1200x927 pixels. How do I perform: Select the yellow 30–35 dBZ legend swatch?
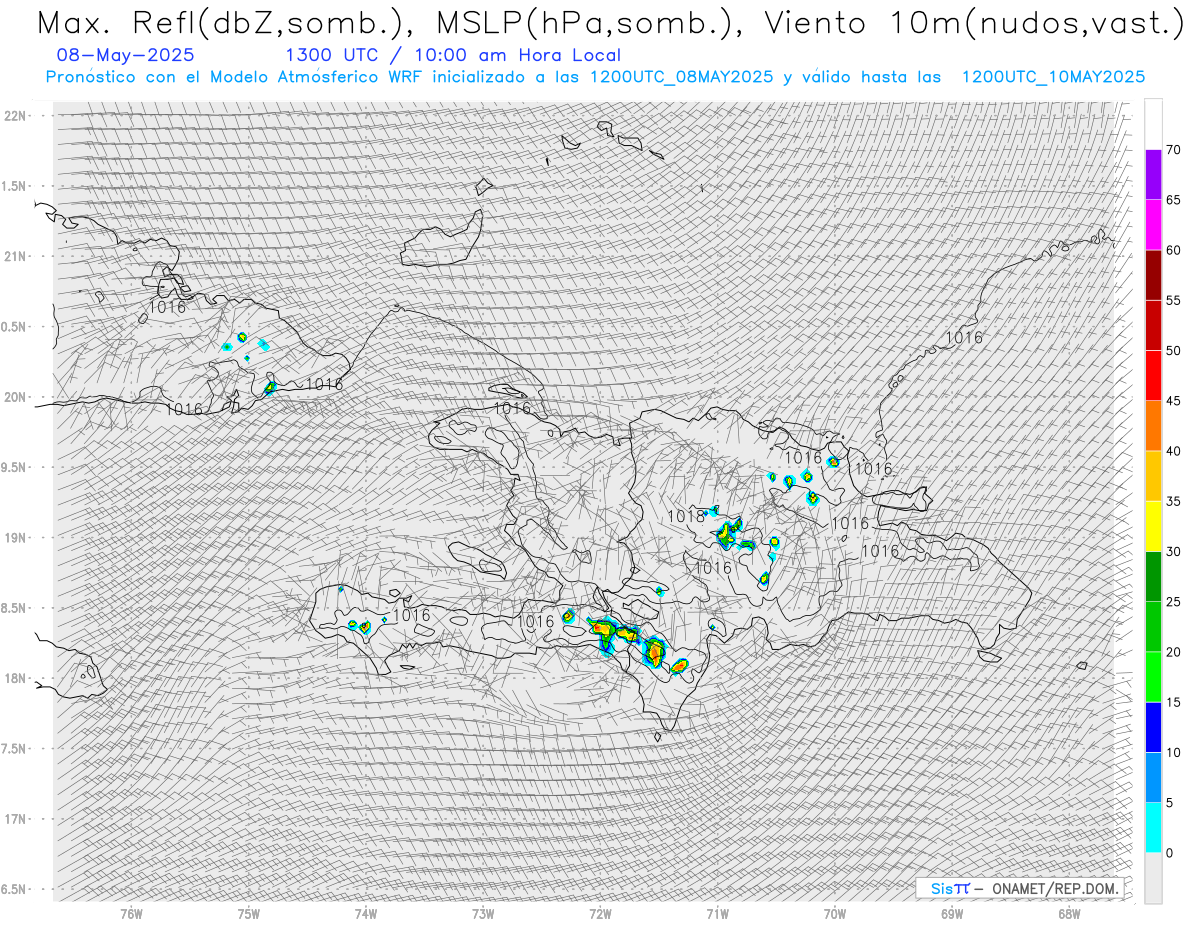point(1153,526)
